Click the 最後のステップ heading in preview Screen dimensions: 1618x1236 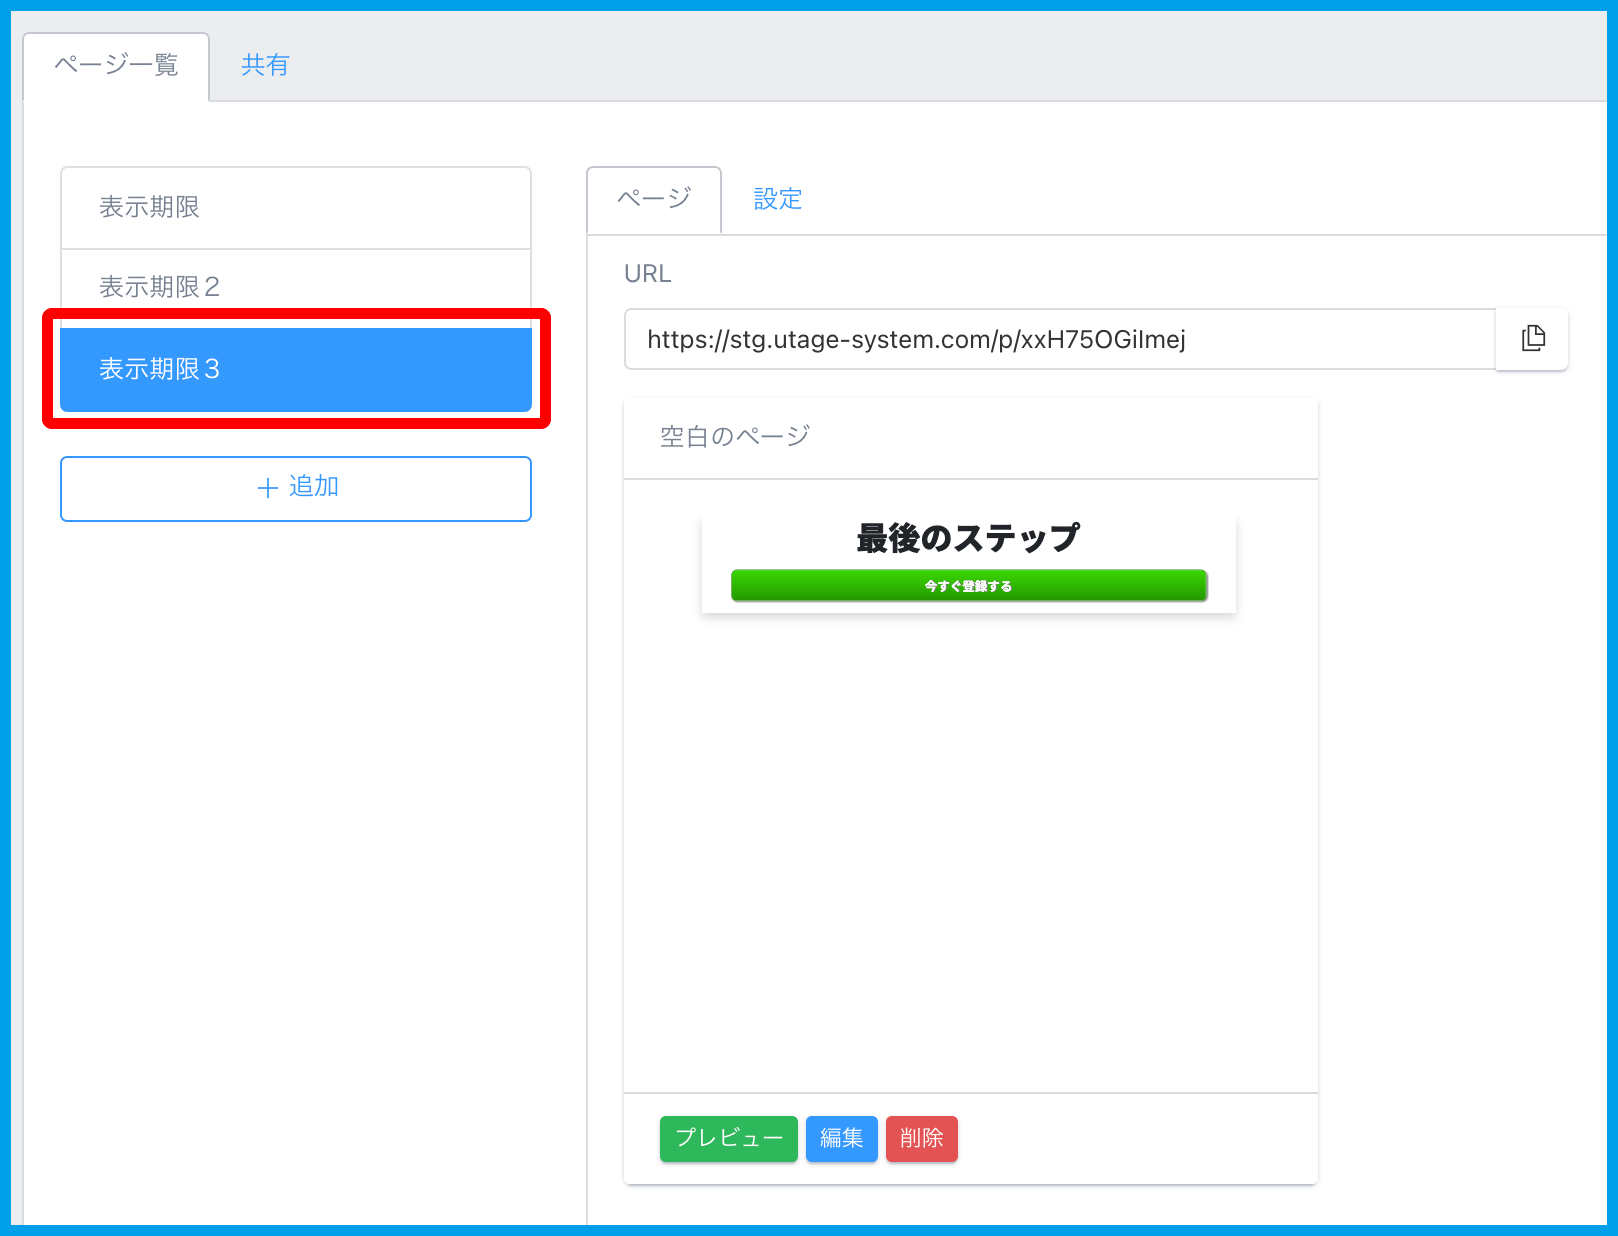coord(968,538)
